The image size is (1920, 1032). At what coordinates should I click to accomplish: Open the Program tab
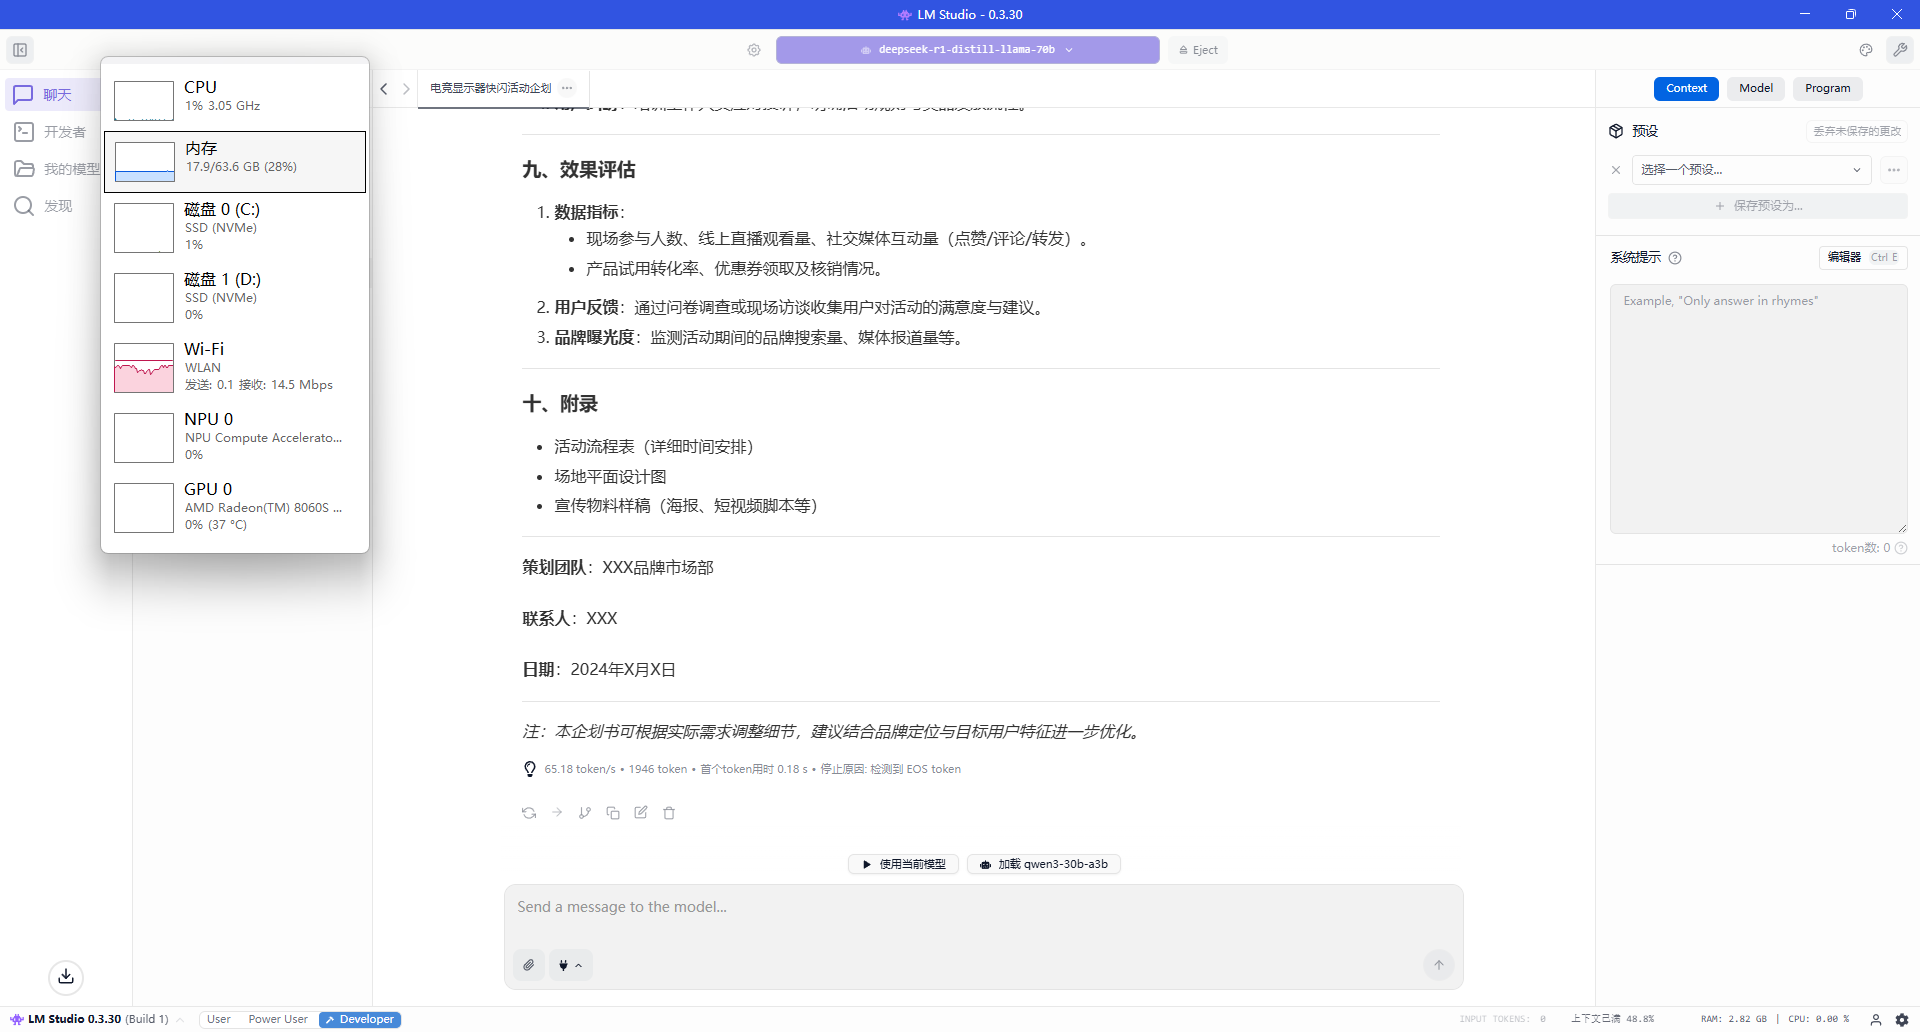click(x=1827, y=88)
